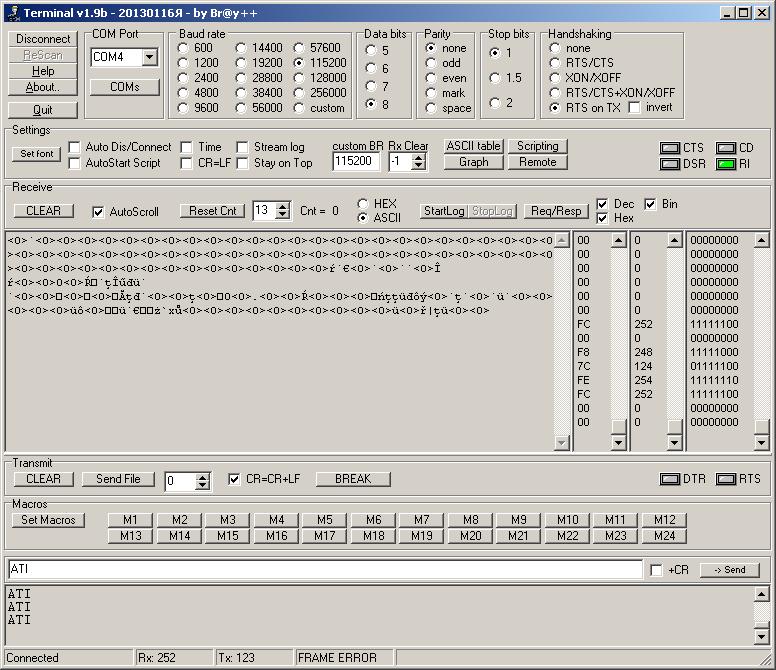
Task: Increase the Reset Cnt spinner value
Action: 282,206
